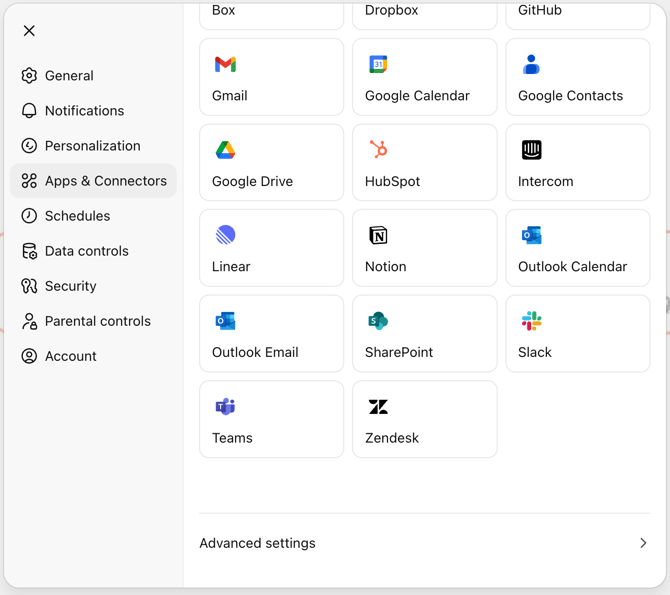This screenshot has width=670, height=595.
Task: Click the Google Drive triangle icon
Action: [225, 150]
